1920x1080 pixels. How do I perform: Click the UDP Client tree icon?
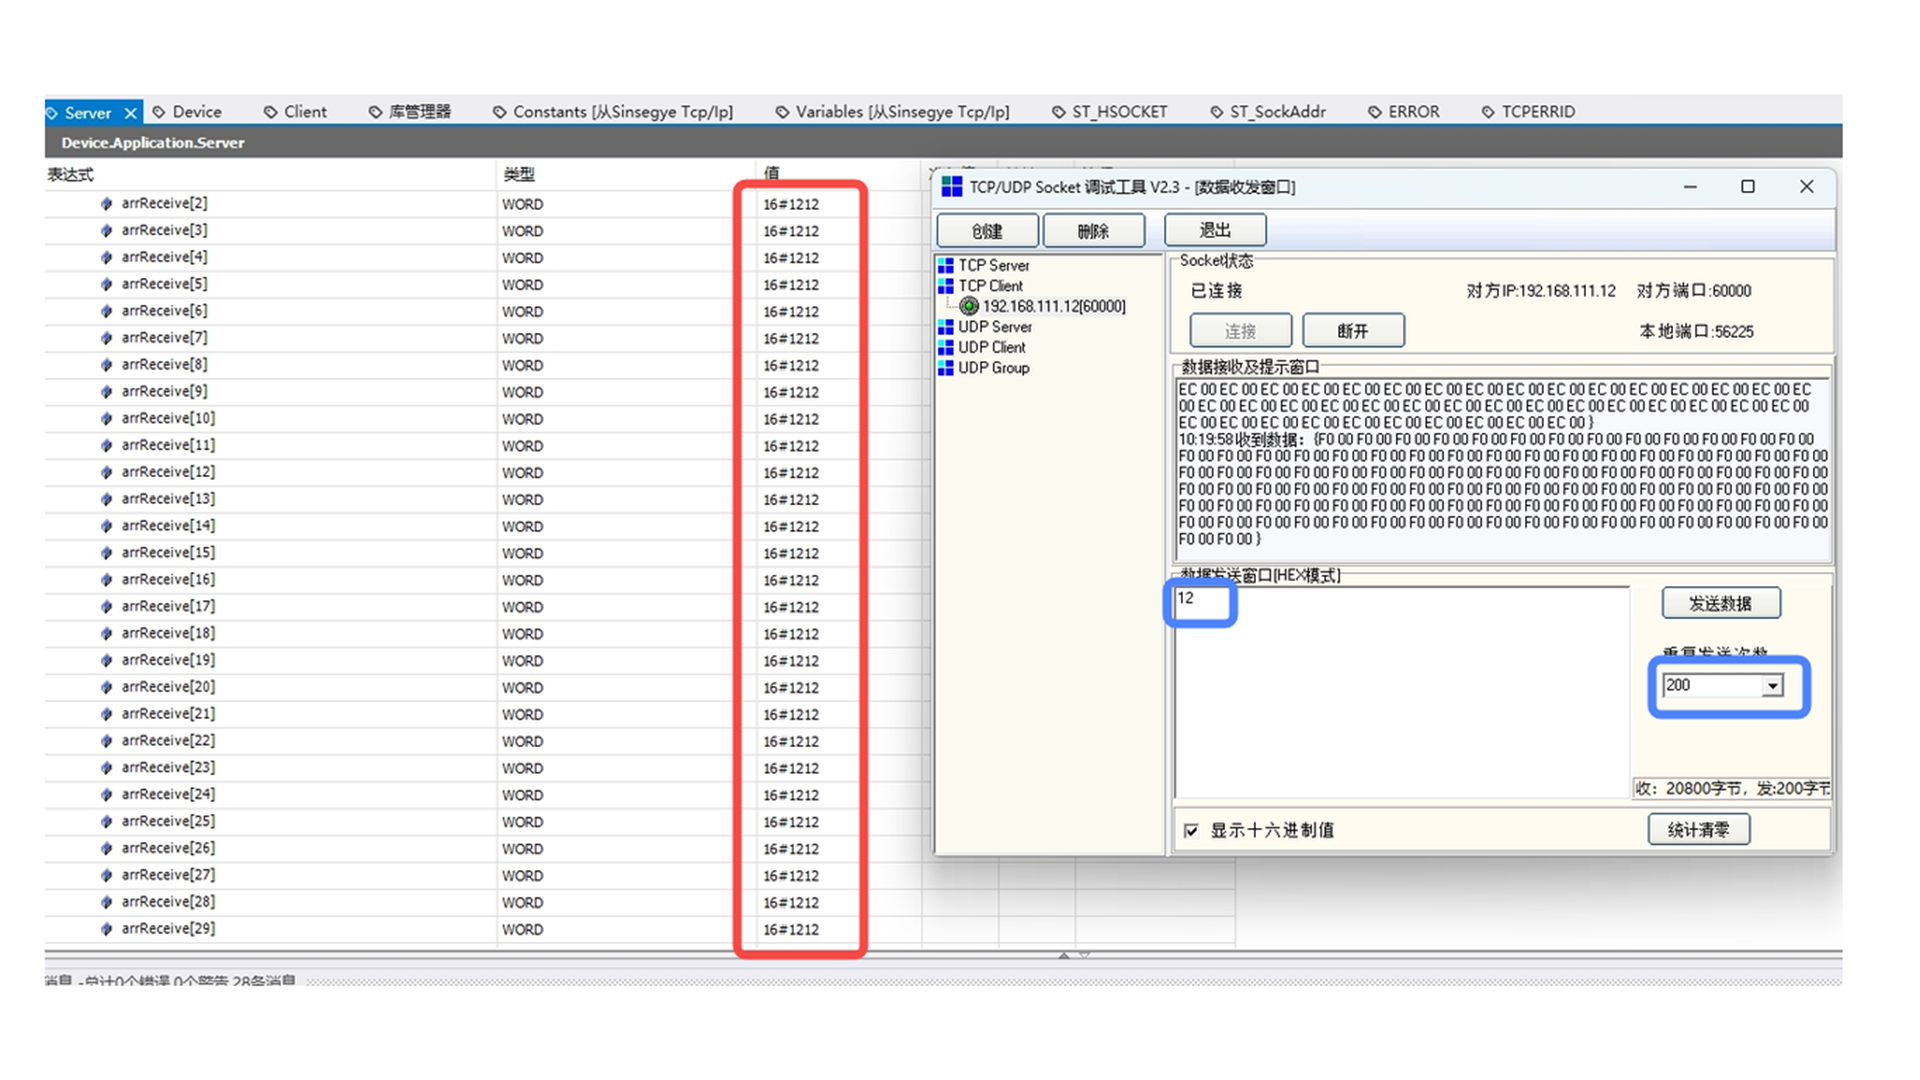click(945, 347)
